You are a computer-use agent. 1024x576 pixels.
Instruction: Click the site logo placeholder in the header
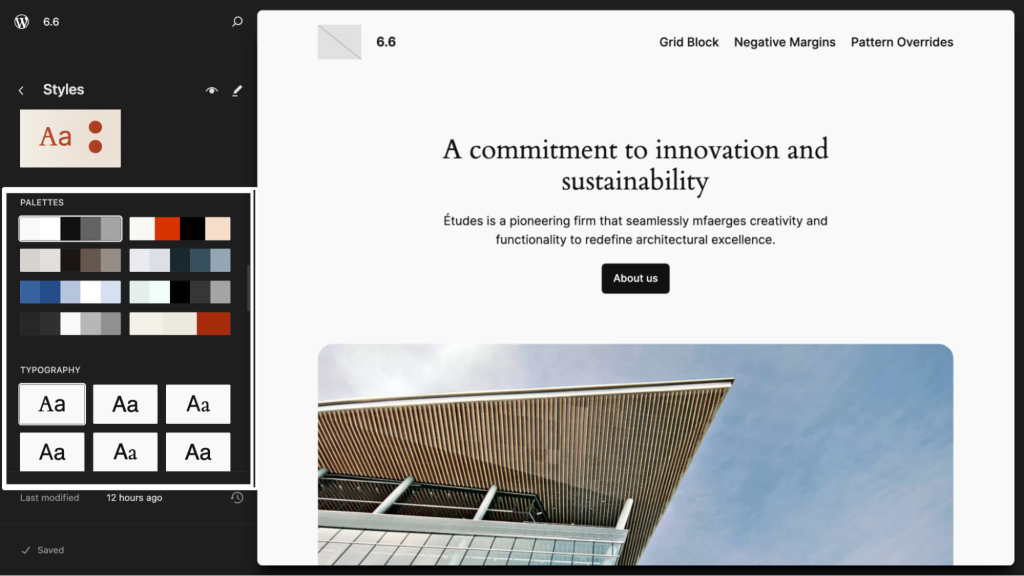tap(339, 42)
